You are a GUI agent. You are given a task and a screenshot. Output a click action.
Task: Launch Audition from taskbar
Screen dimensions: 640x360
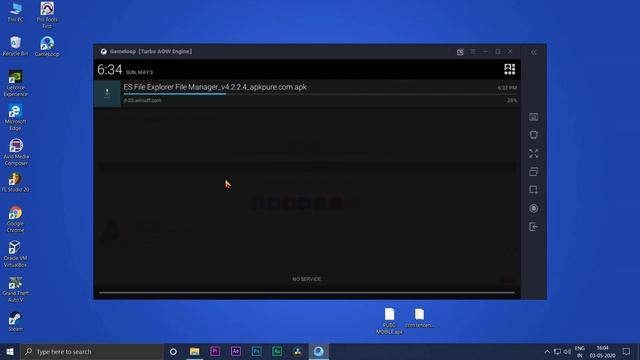click(x=277, y=351)
